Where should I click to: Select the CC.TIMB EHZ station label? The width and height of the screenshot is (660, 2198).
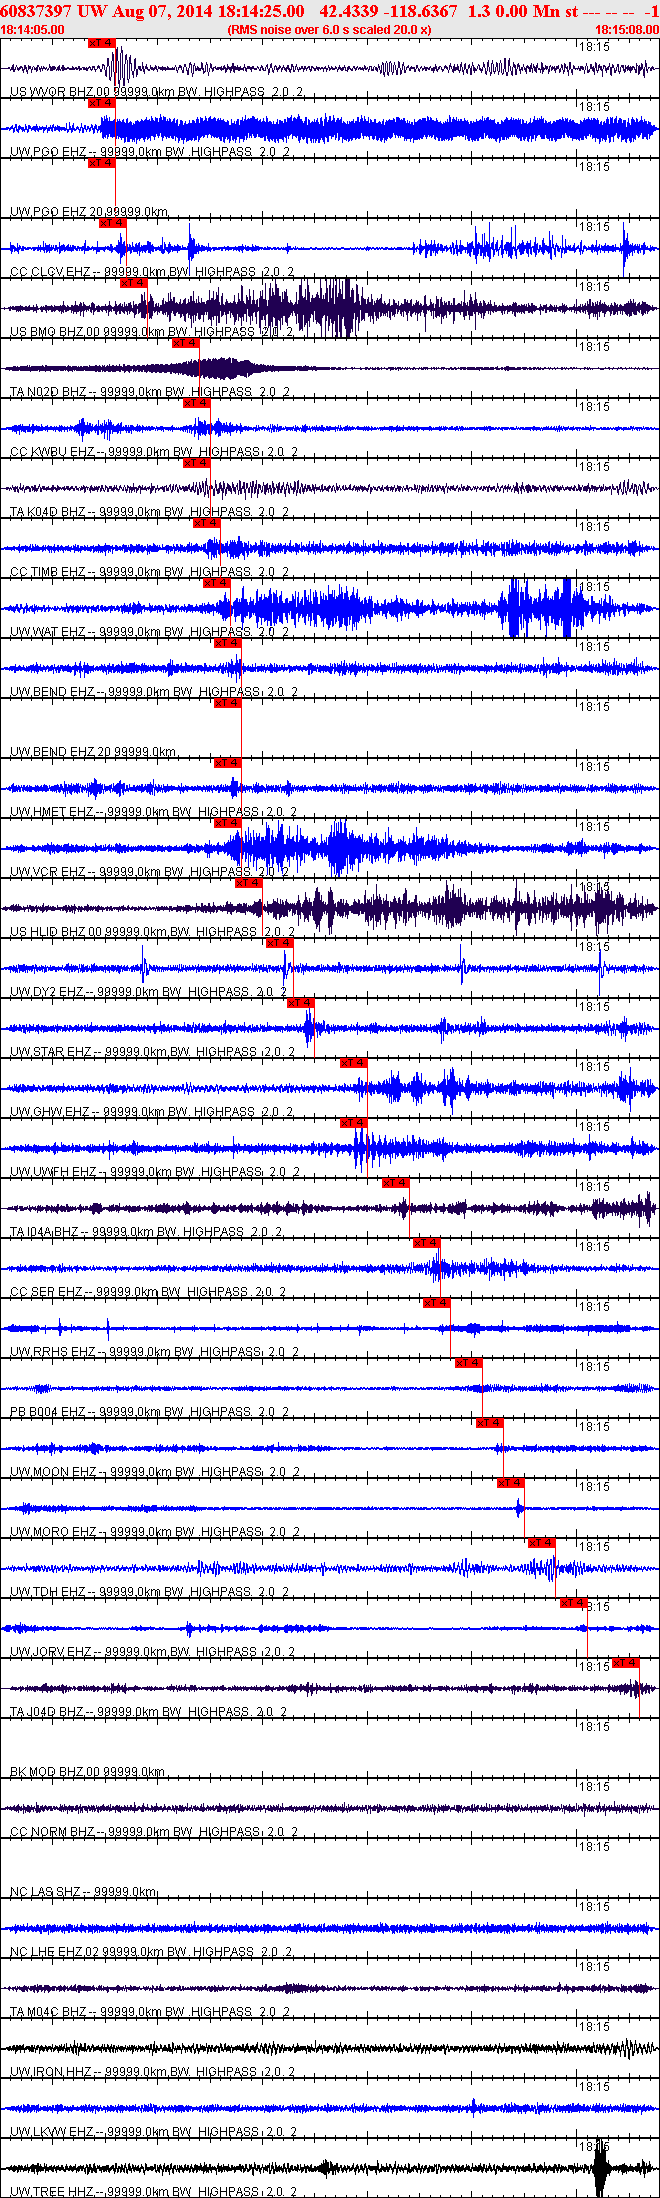click(x=150, y=572)
